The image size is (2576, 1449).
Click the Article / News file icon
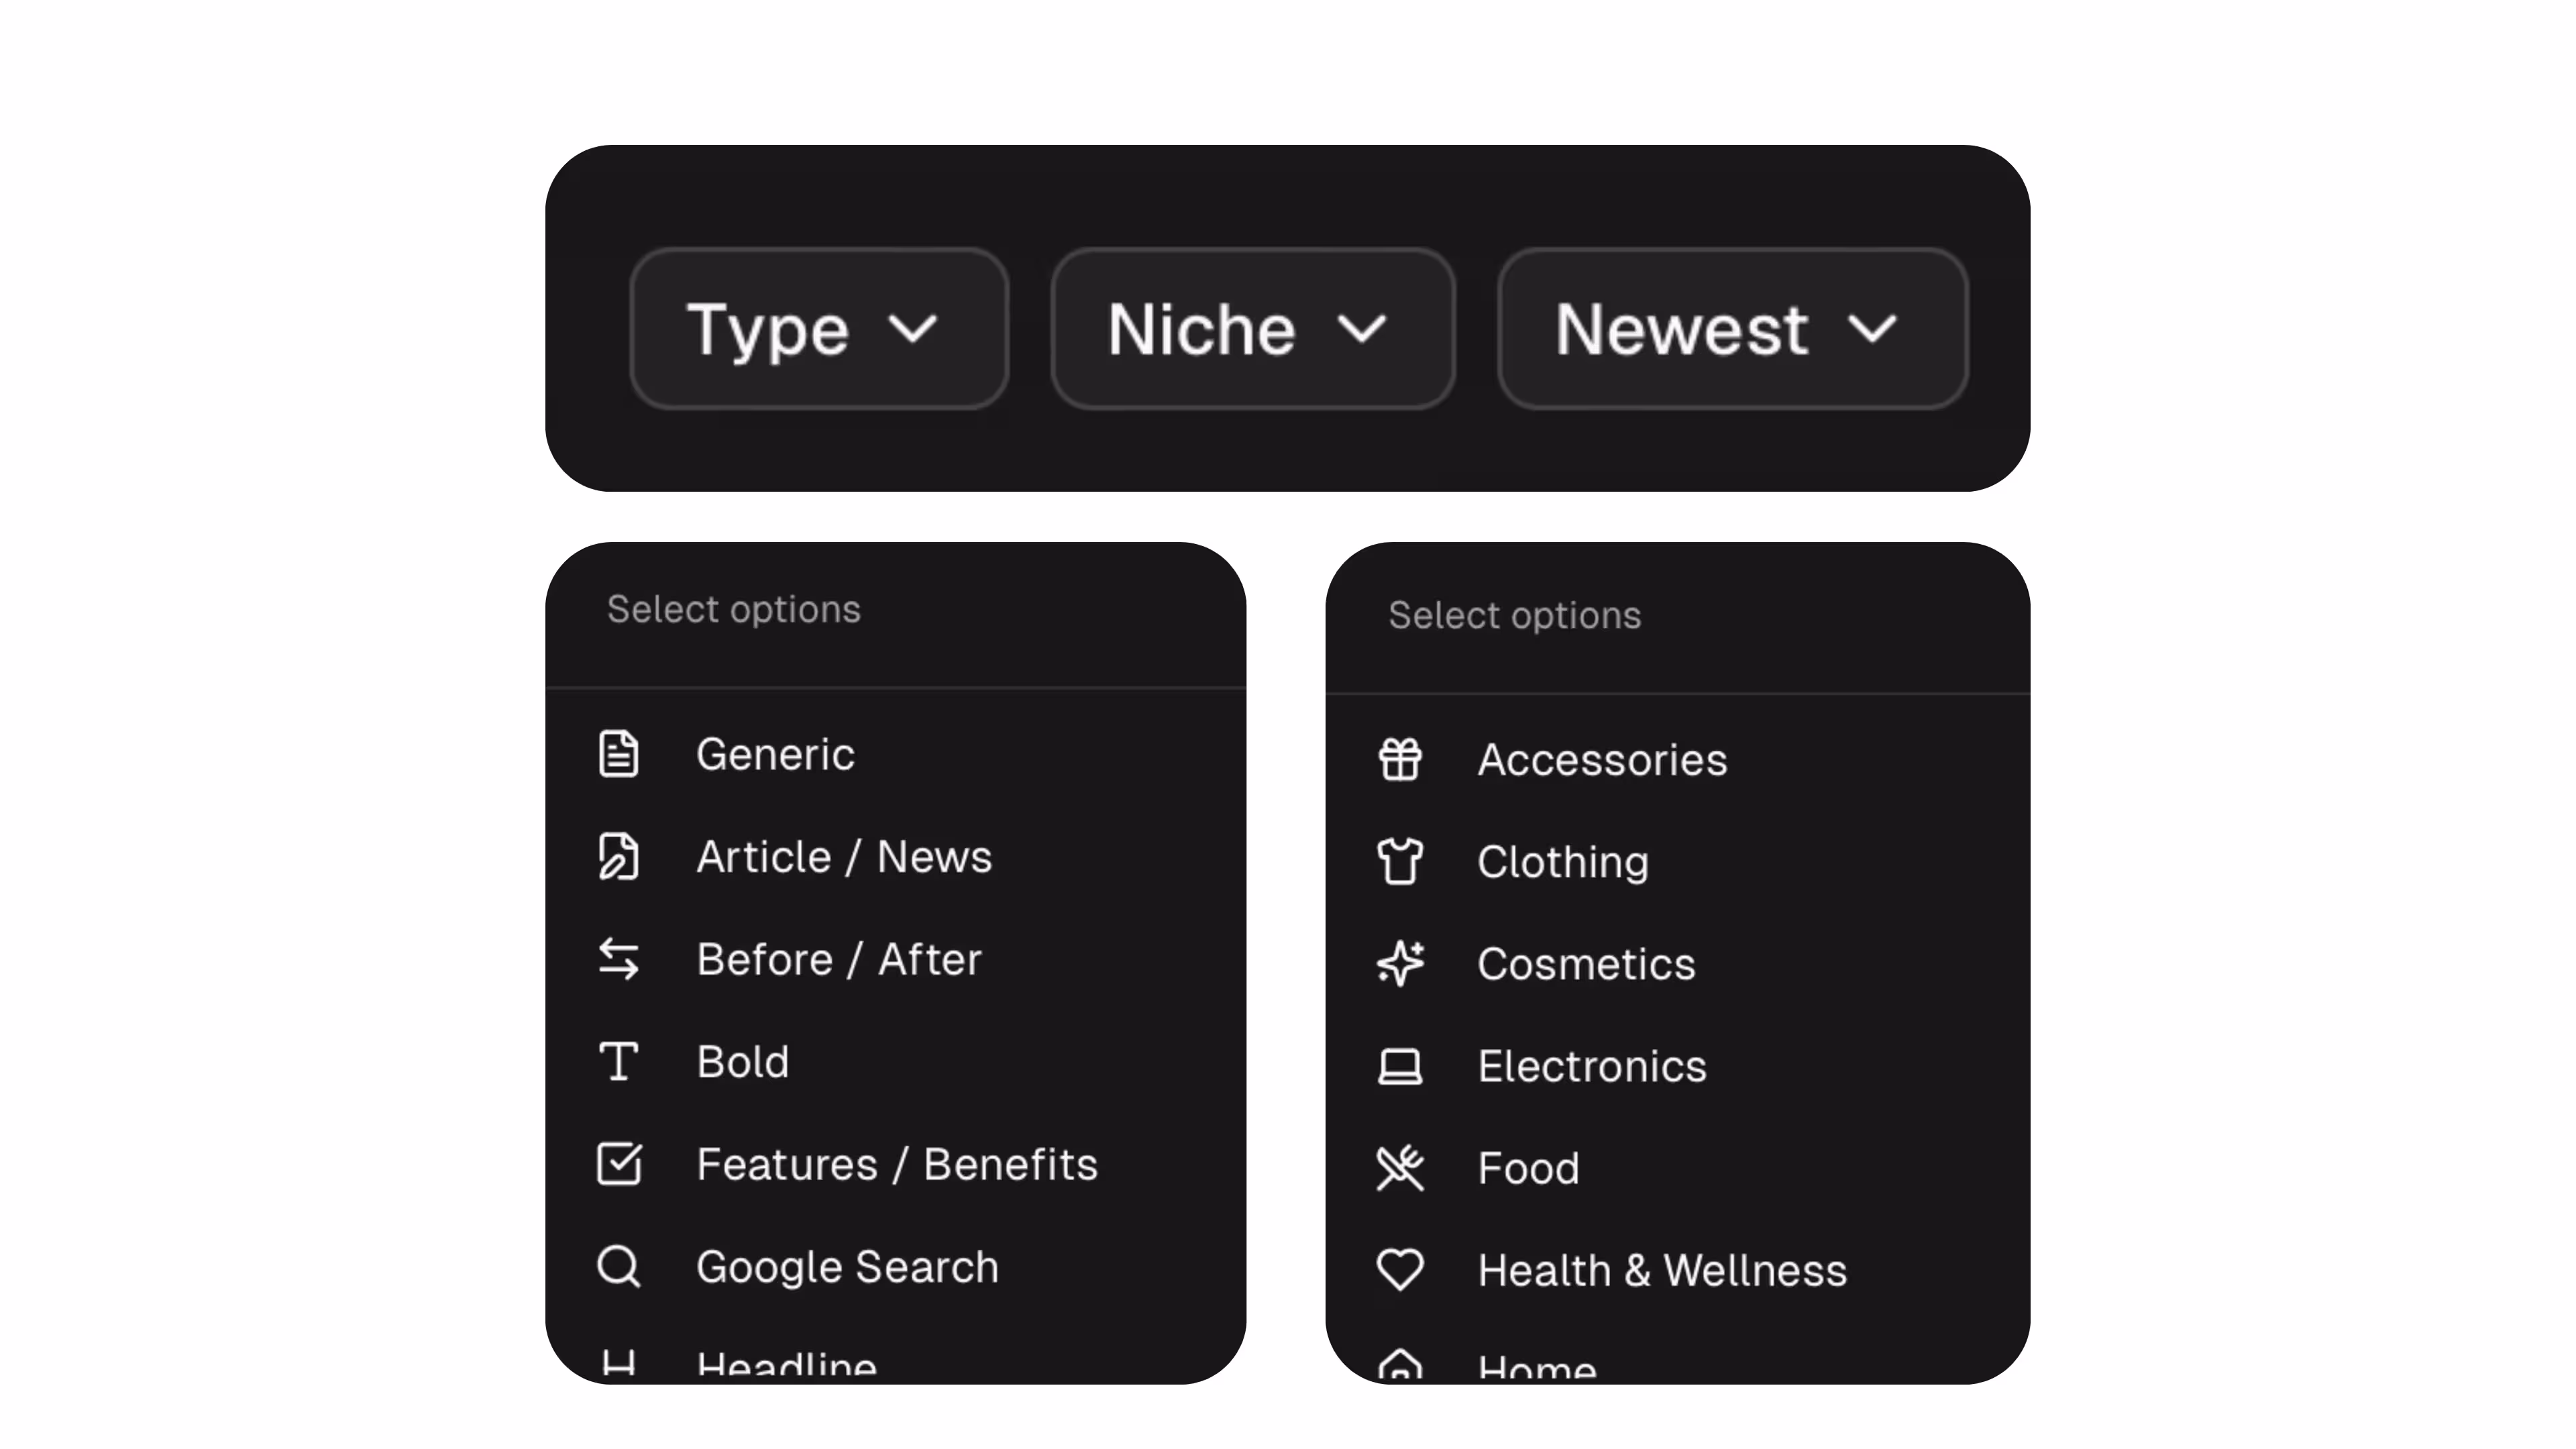click(618, 857)
